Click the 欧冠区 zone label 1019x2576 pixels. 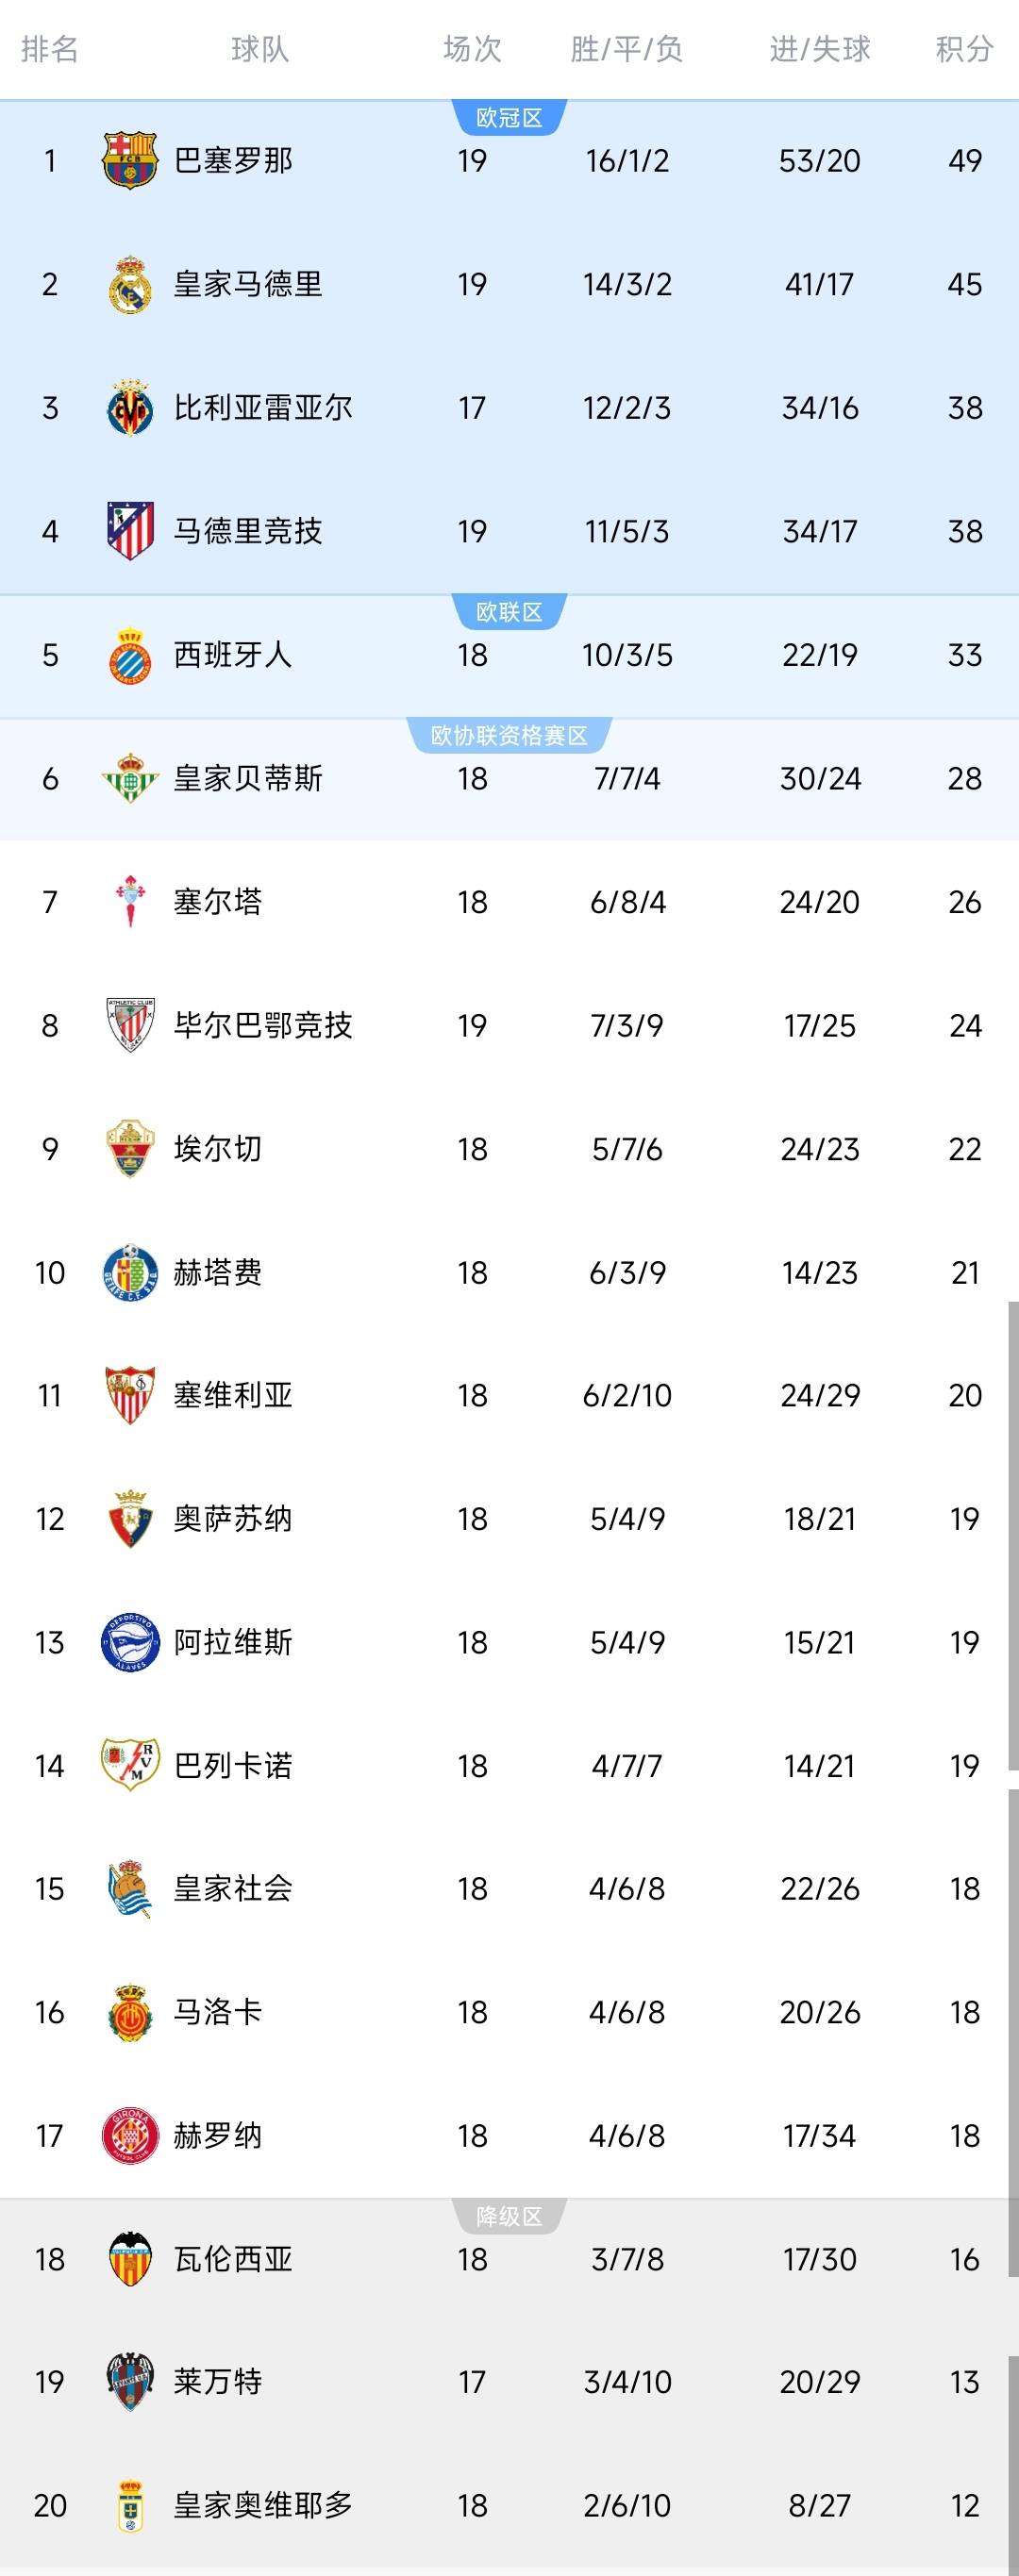[509, 118]
